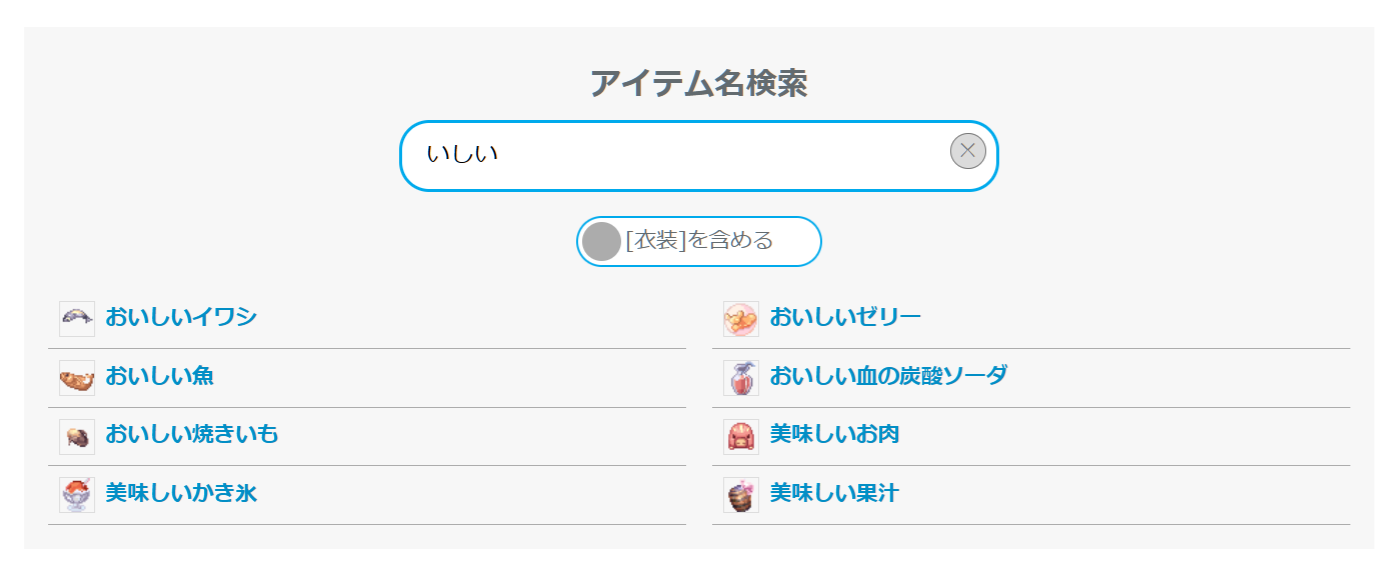Click the meat icon beside 美味しいお肉

coord(741,436)
